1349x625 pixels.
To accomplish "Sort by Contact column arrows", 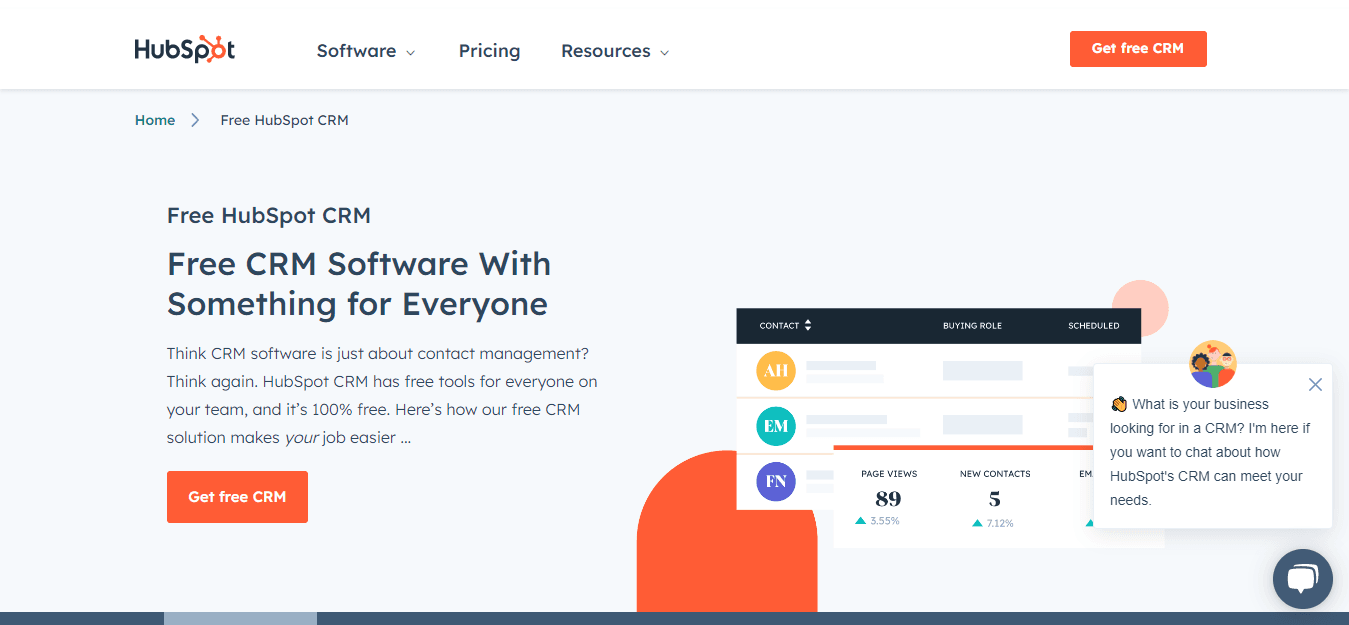I will tap(808, 325).
